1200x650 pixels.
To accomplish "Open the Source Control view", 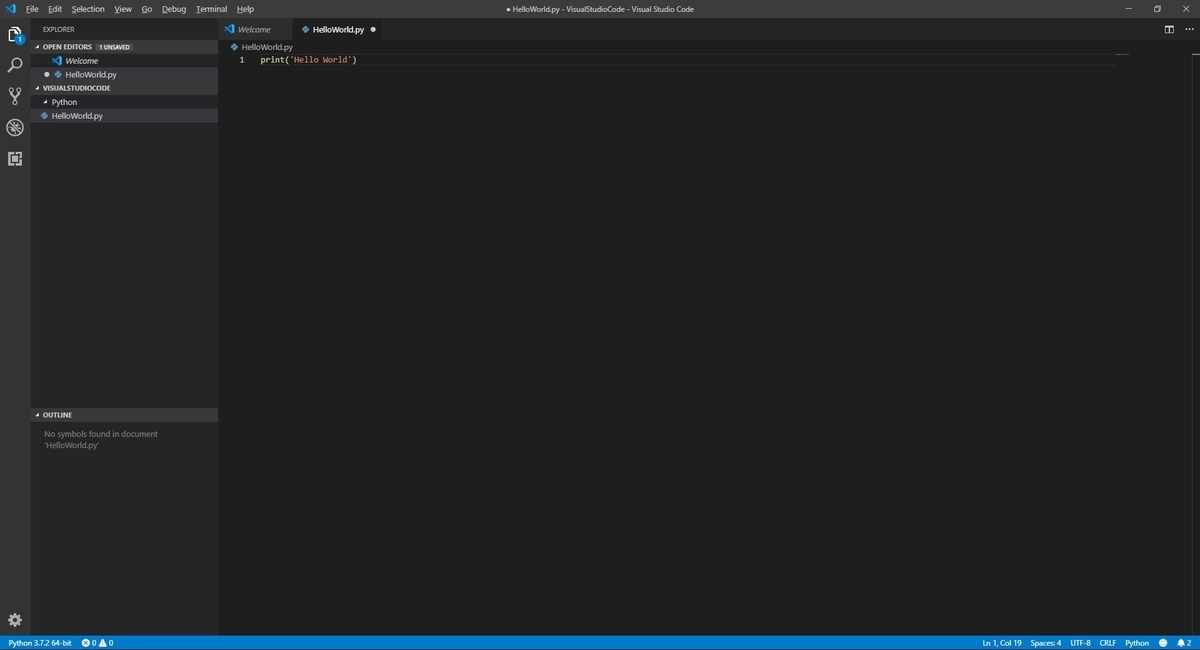I will (15, 96).
